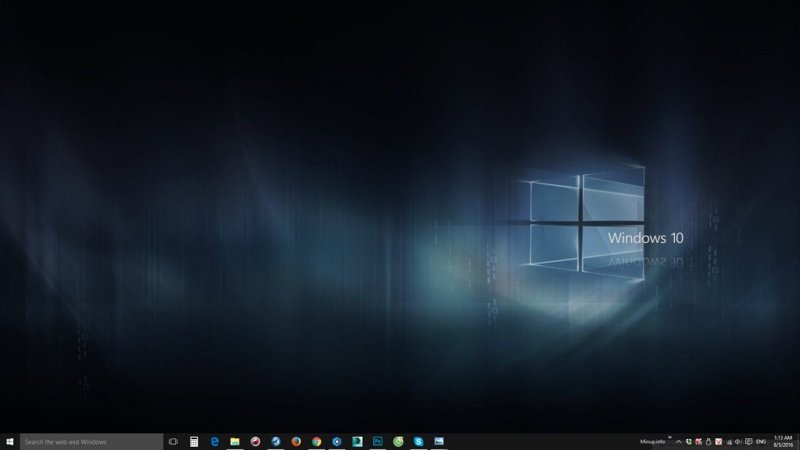Launch Google Chrome from the taskbar
The image size is (800, 450).
[x=316, y=442]
